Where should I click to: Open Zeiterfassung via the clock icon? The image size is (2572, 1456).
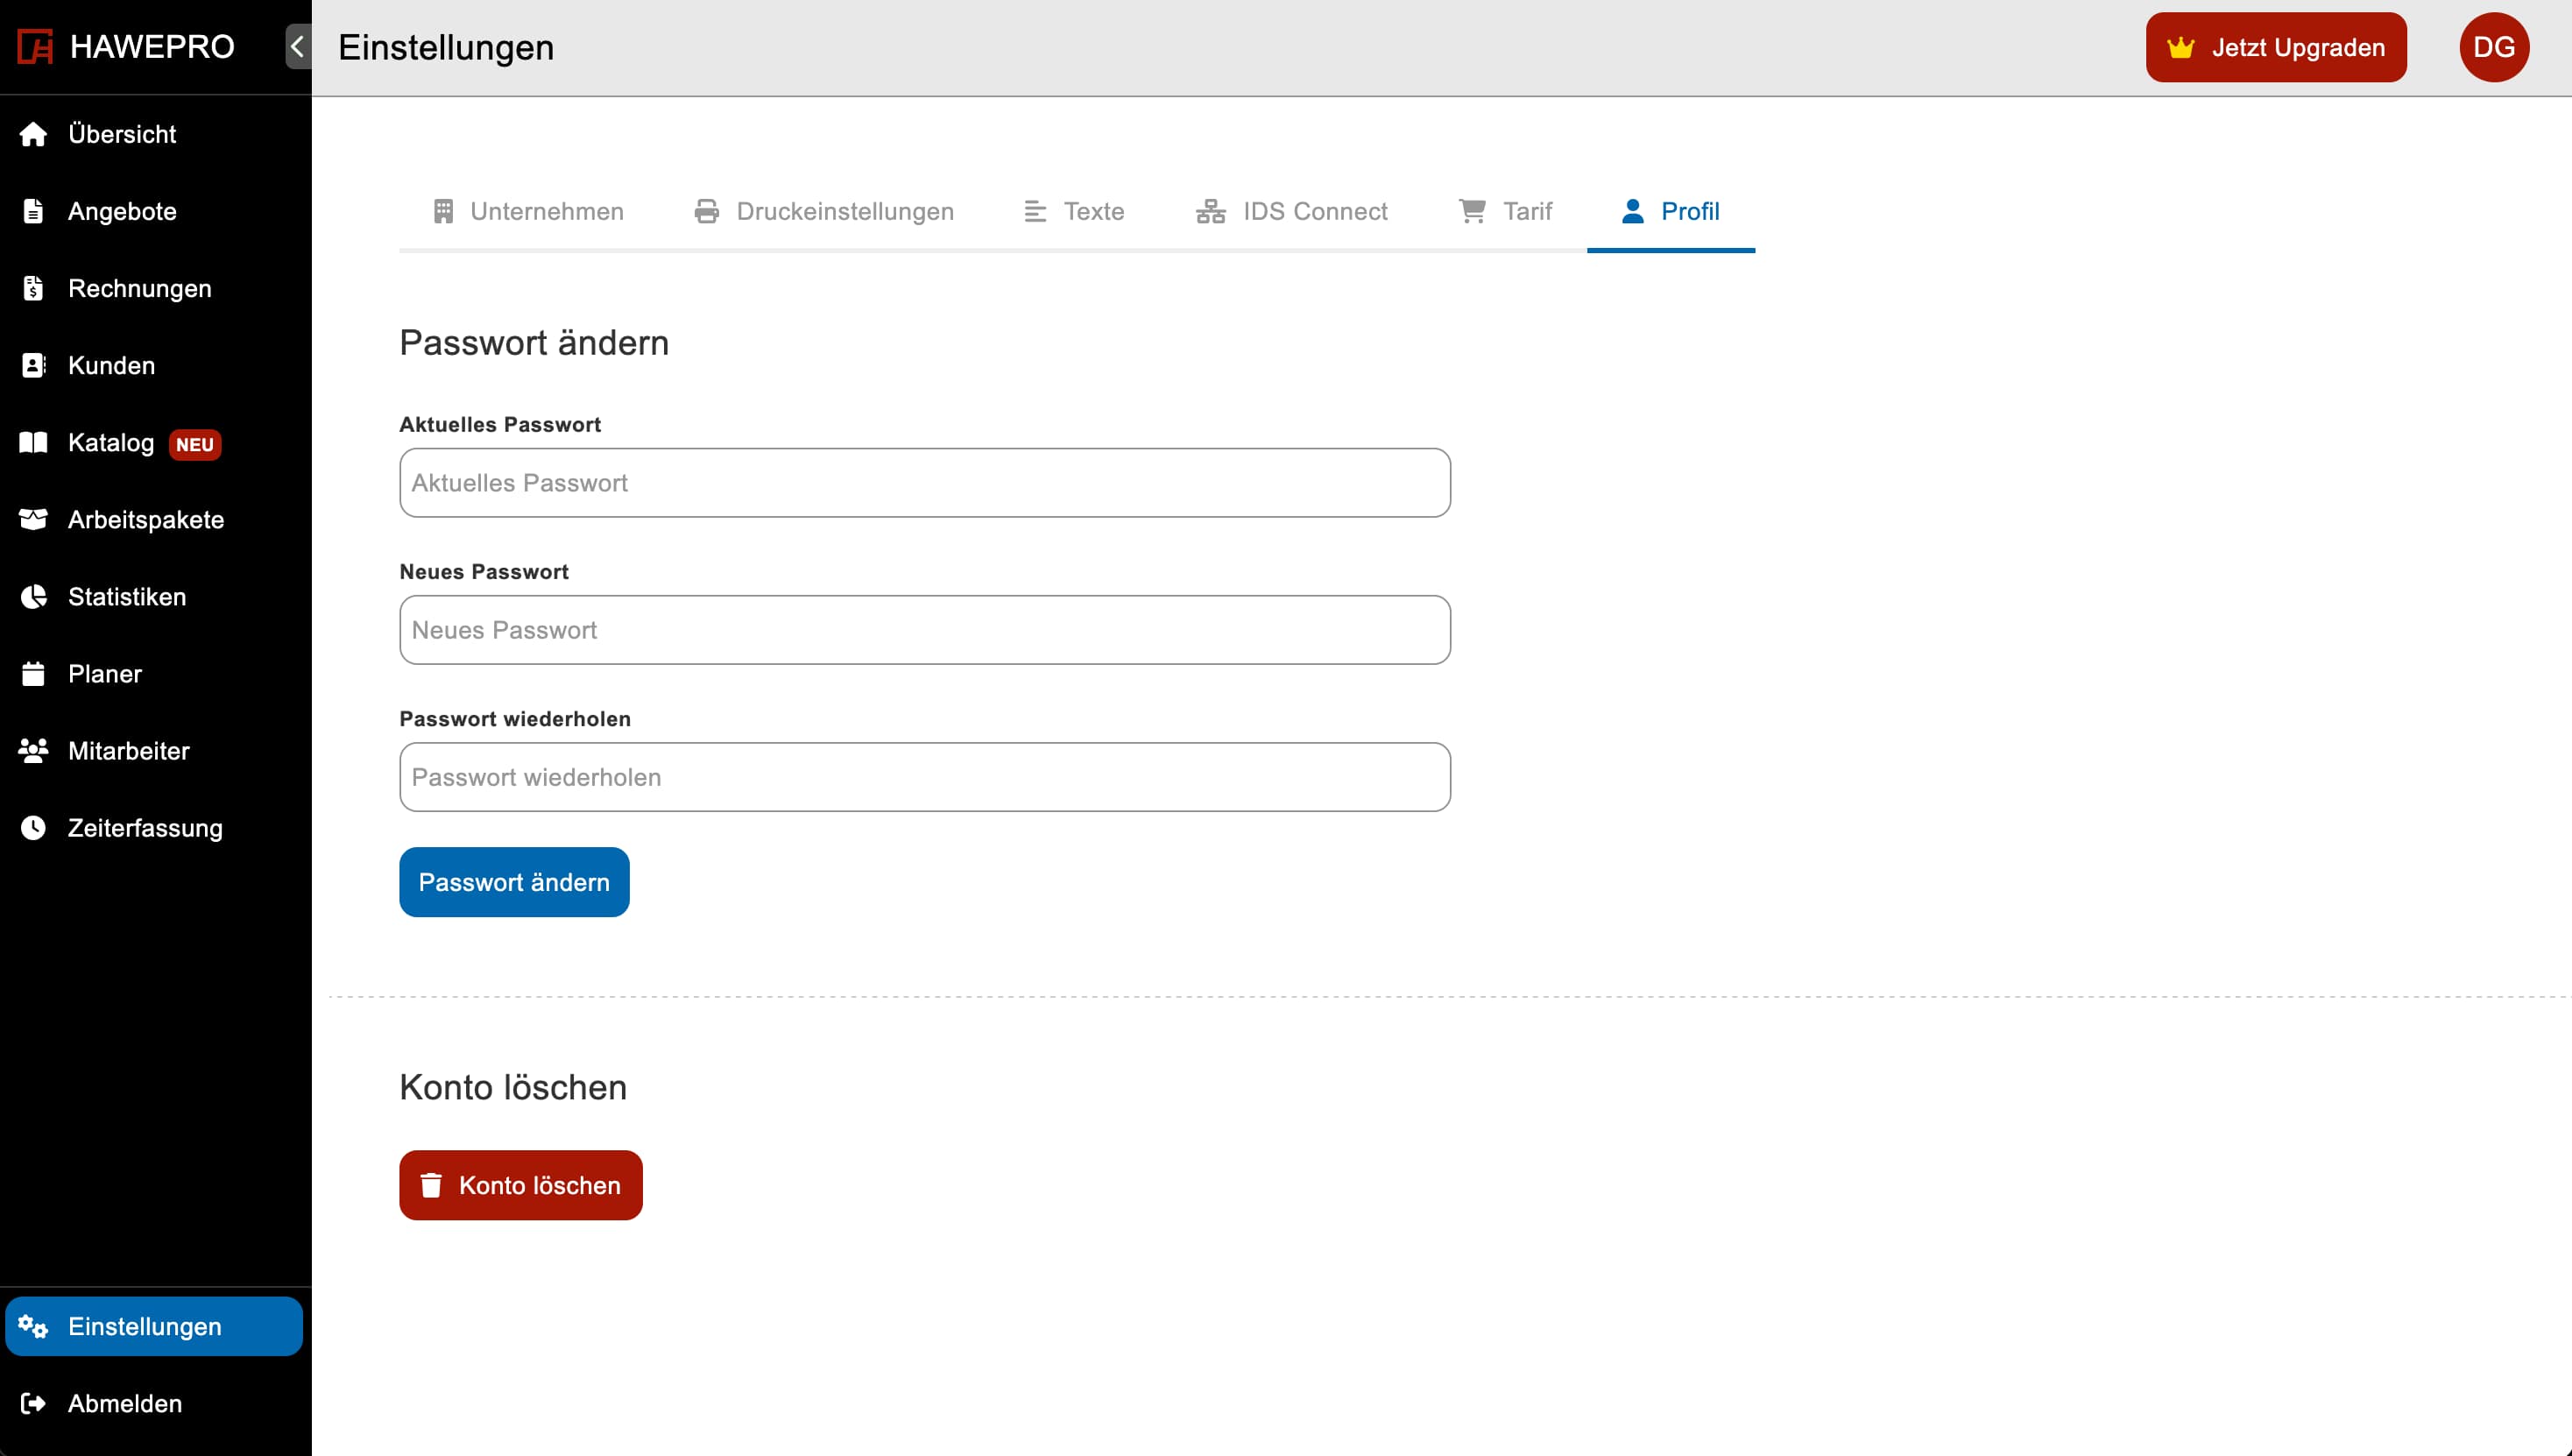33,828
